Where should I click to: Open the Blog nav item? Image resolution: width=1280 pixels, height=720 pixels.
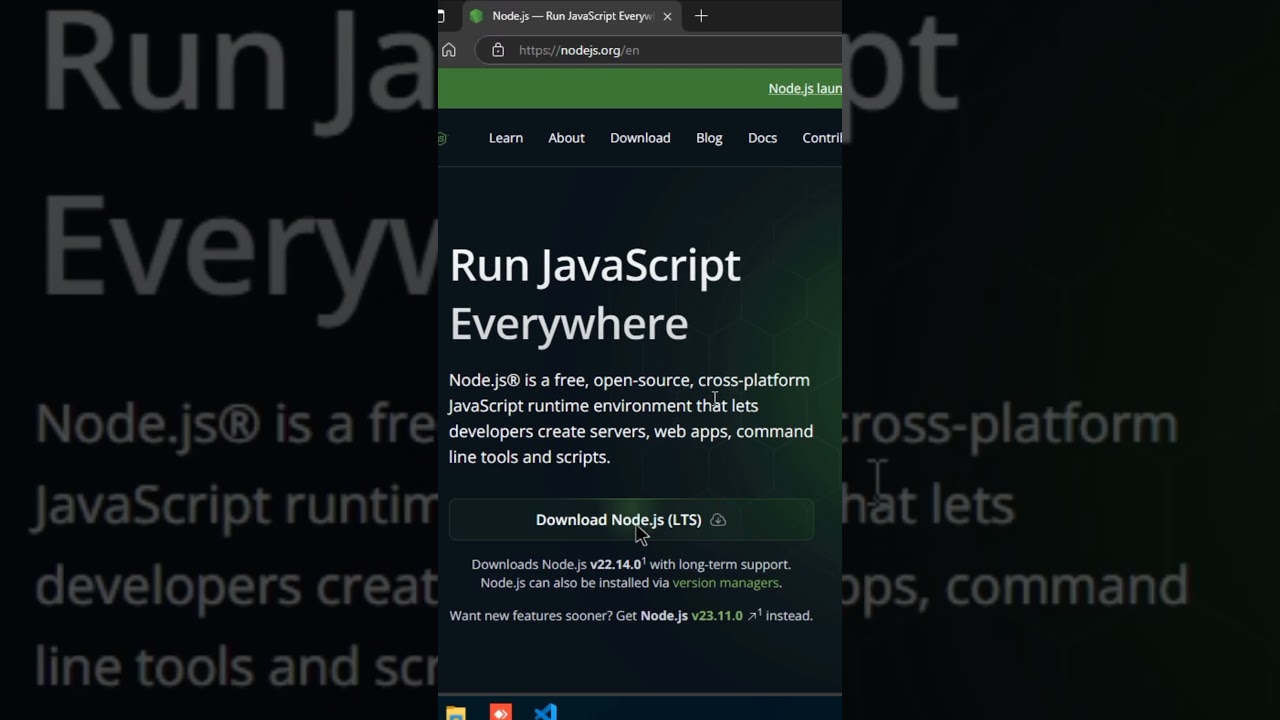[x=709, y=138]
